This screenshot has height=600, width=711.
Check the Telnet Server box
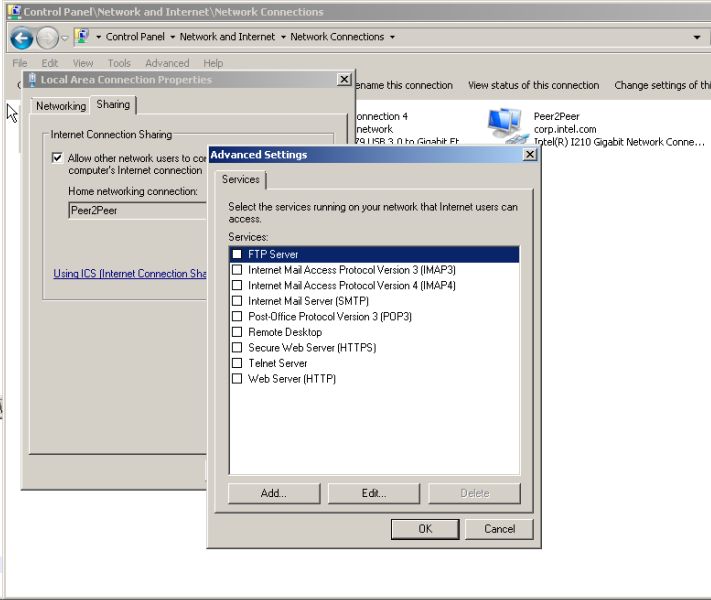(x=237, y=363)
